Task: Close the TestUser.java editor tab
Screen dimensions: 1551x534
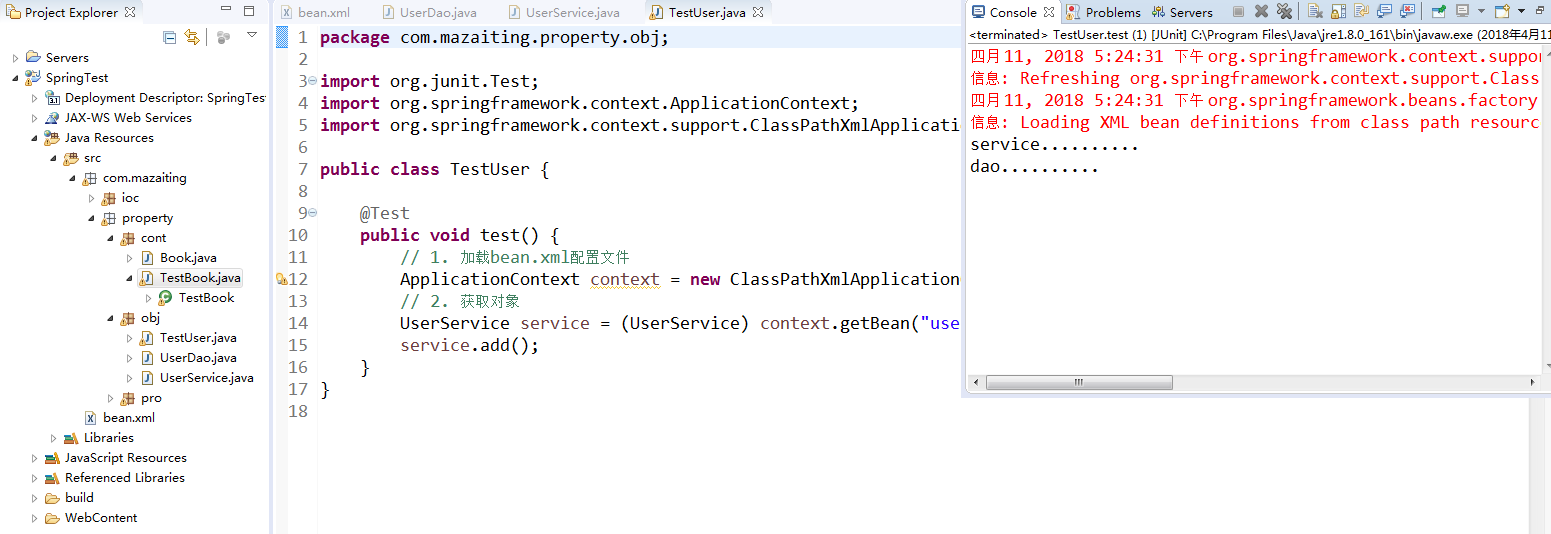Action: 758,13
